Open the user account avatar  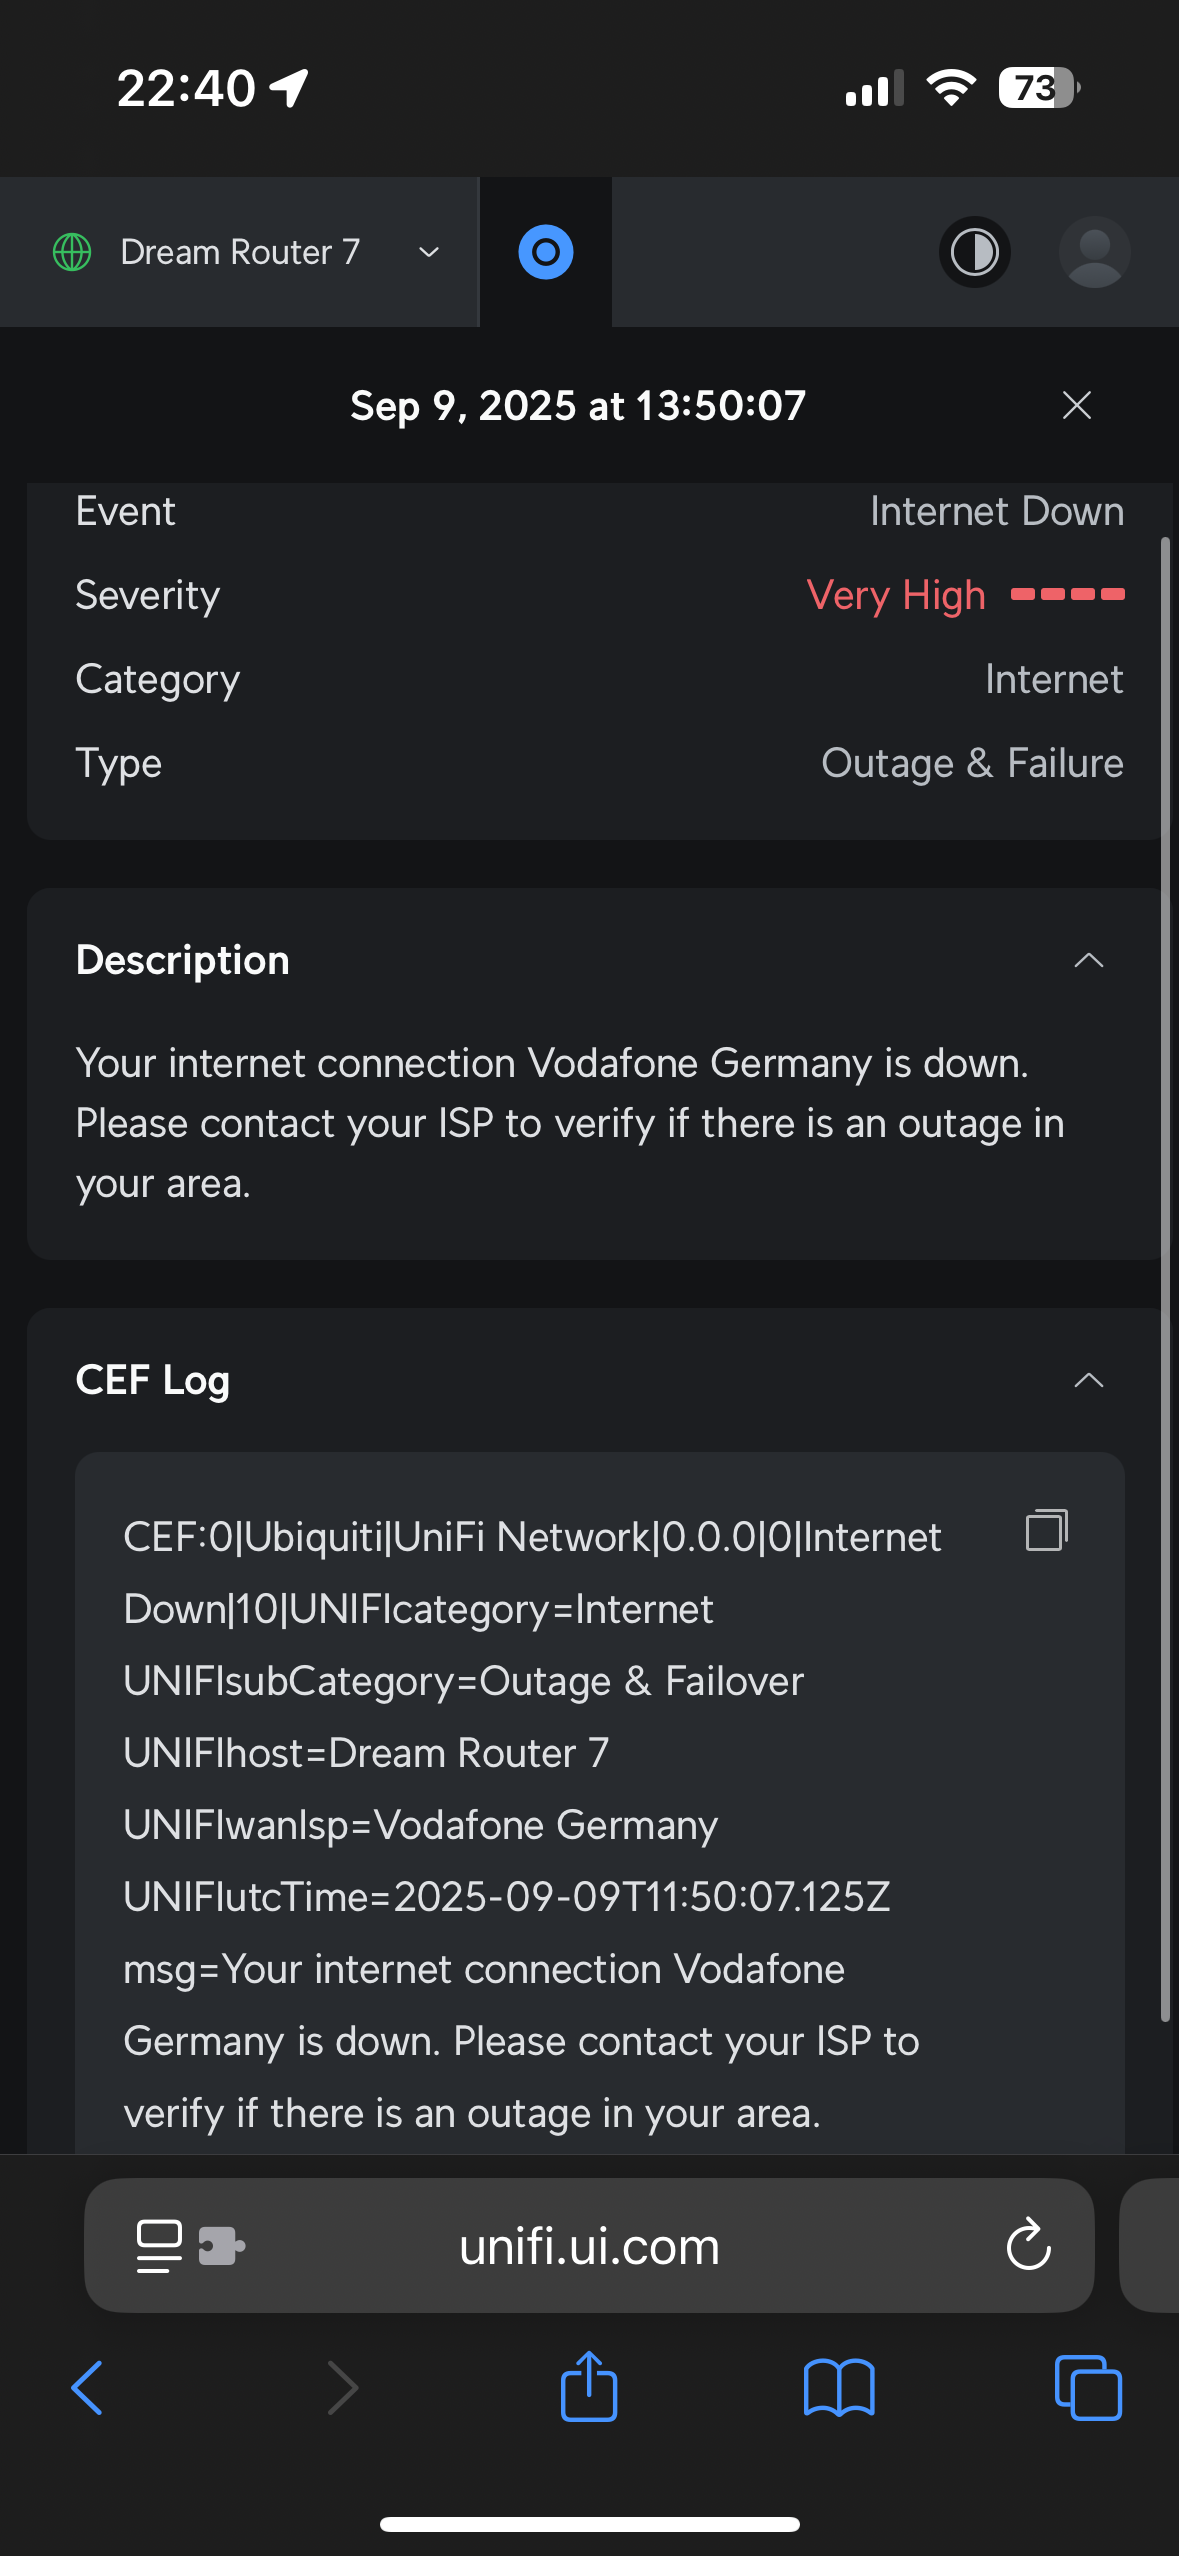pos(1095,252)
